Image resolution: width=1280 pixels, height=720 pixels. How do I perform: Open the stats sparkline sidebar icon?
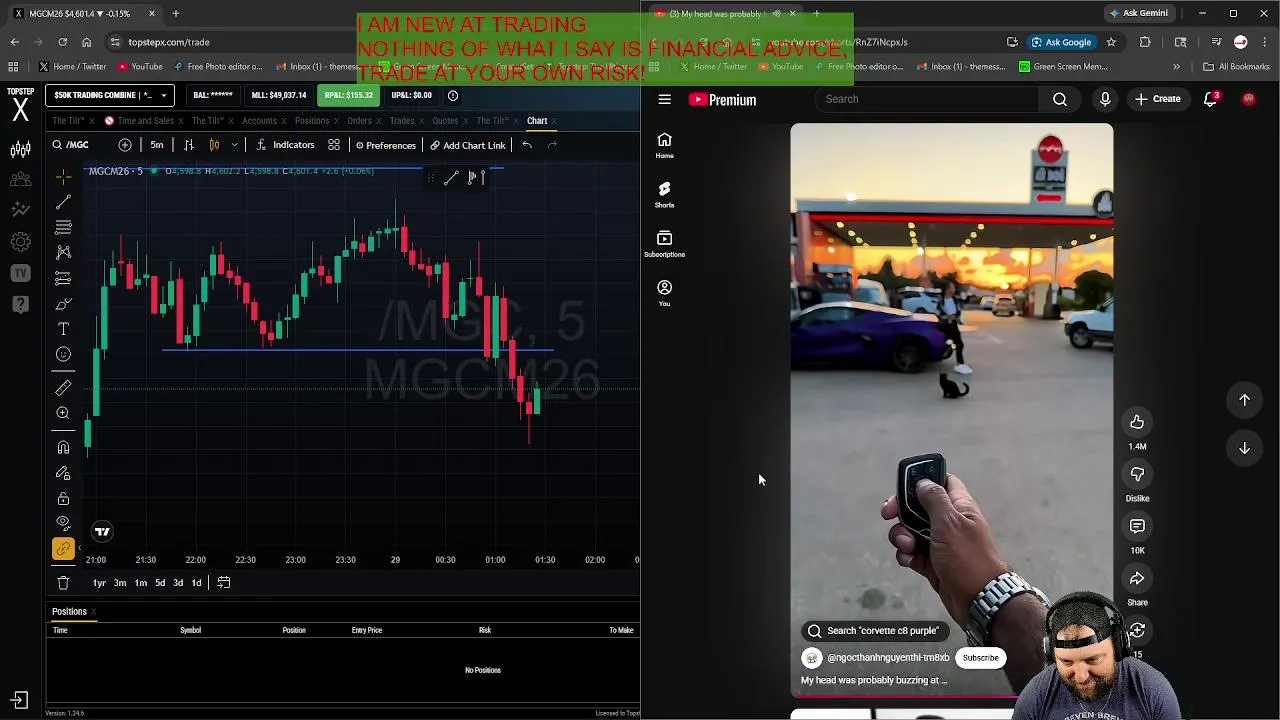tap(20, 209)
